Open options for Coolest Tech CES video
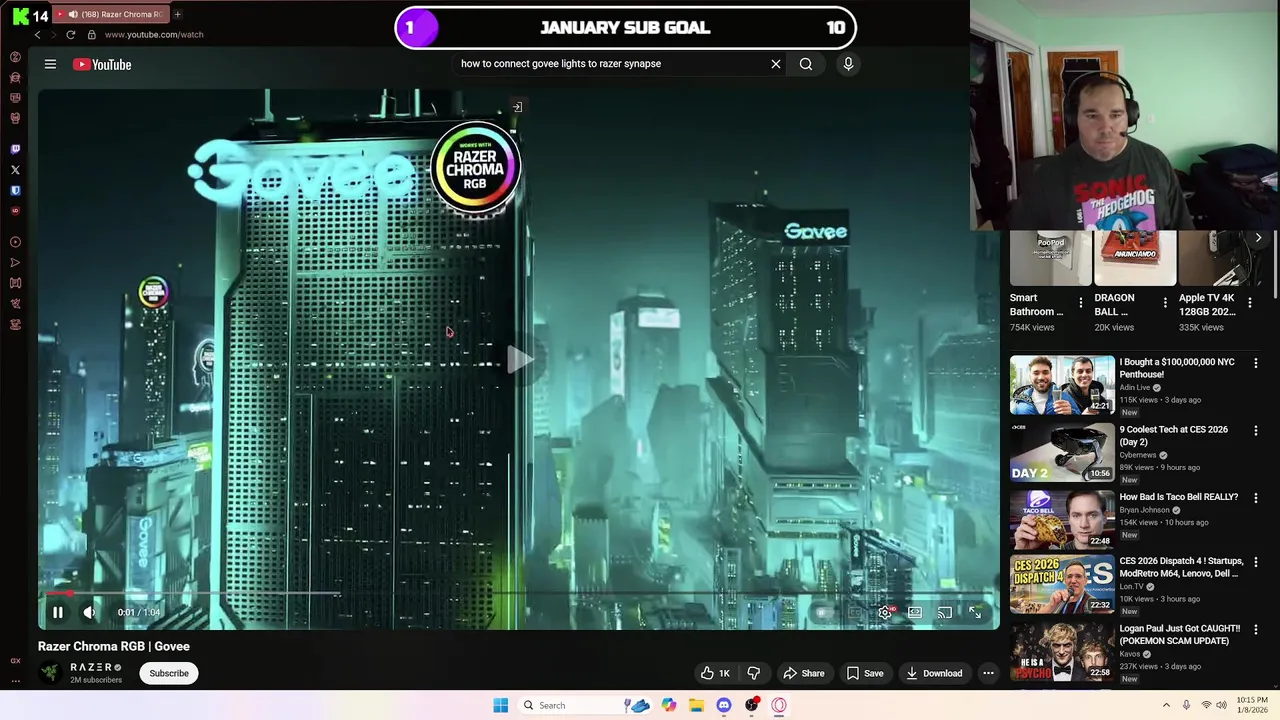The height and width of the screenshot is (720, 1280). click(1256, 430)
